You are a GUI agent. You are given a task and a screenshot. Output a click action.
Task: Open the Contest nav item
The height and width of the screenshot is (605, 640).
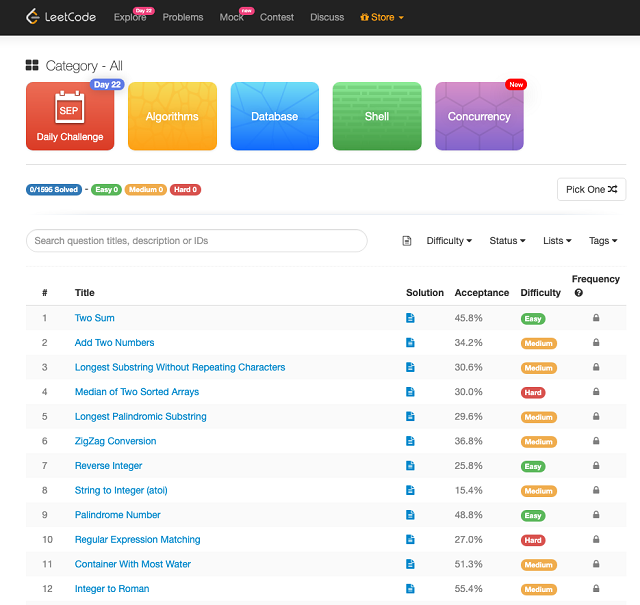click(277, 17)
